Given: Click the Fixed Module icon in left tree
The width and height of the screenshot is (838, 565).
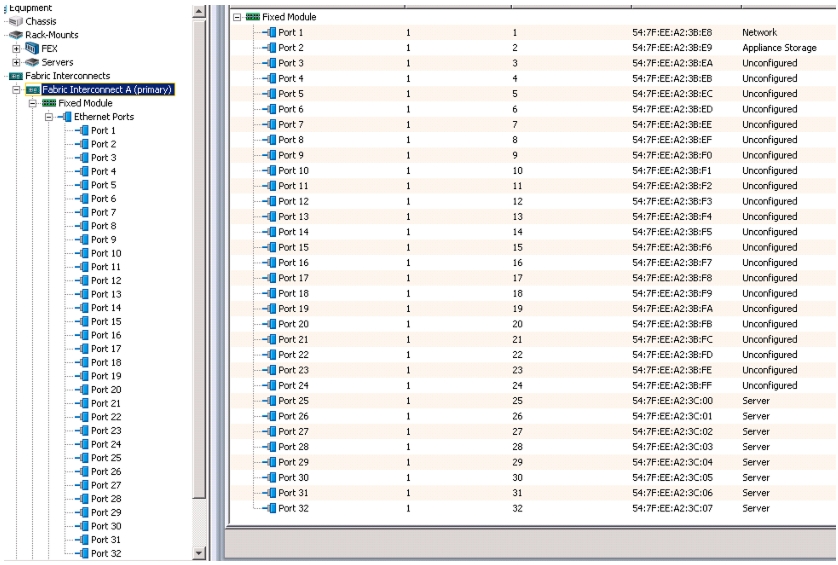Looking at the screenshot, I should pyautogui.click(x=49, y=103).
